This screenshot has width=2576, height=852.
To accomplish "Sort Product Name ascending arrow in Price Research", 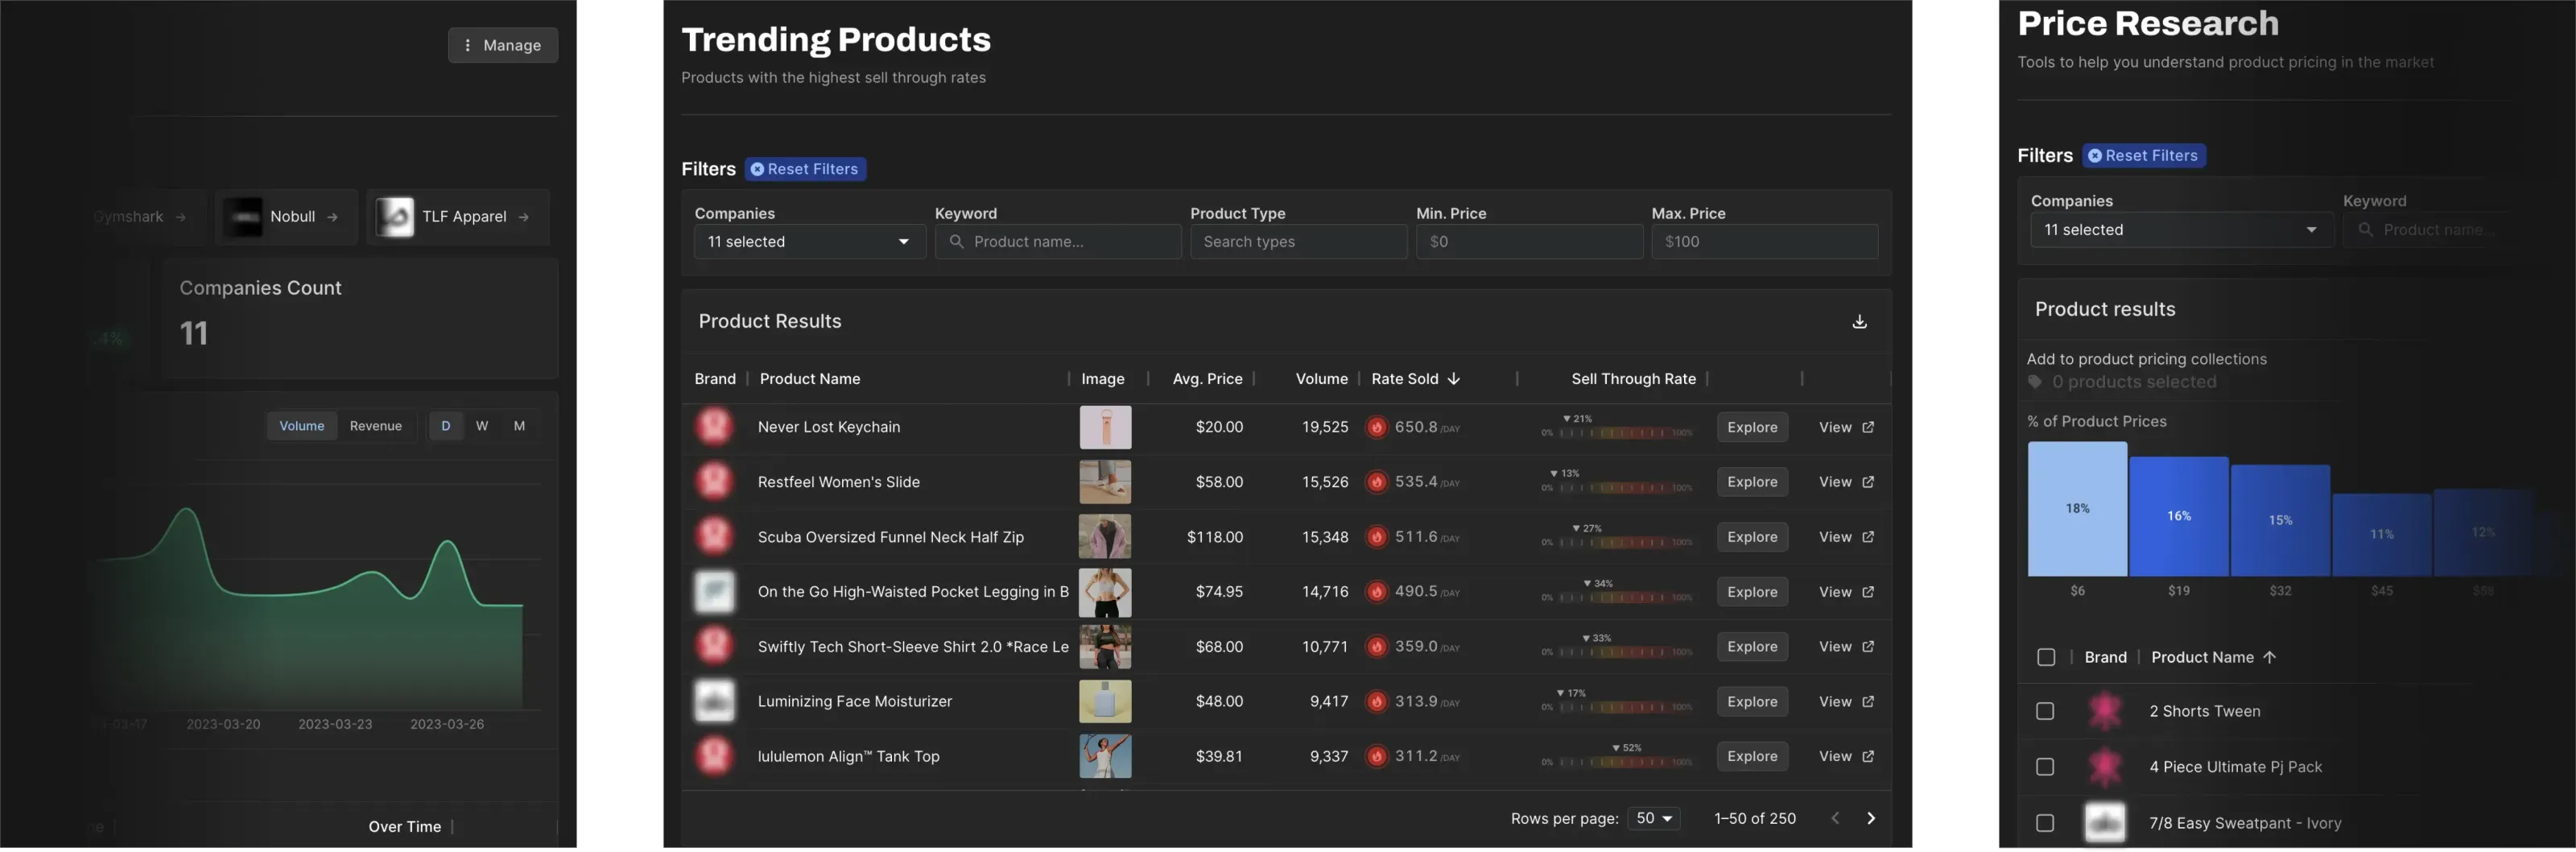I will [x=2269, y=659].
